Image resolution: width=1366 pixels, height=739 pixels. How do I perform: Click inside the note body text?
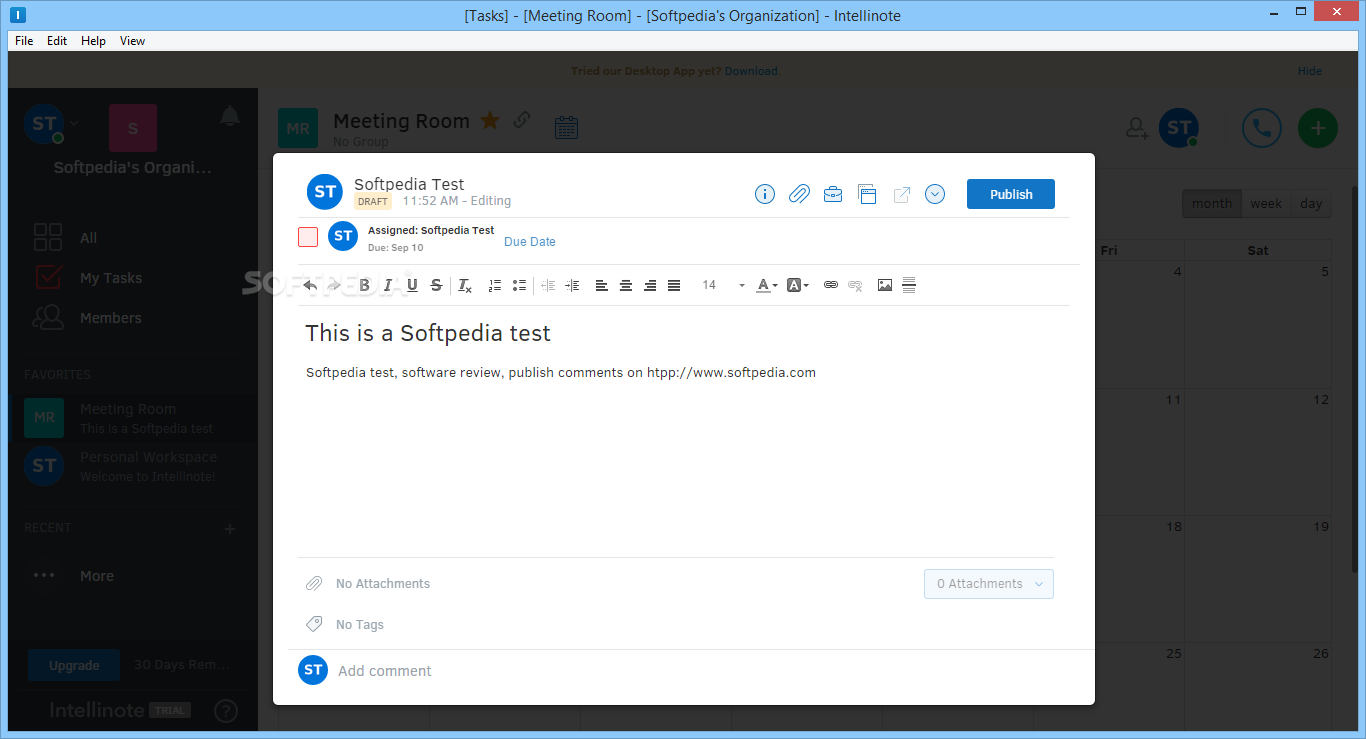(x=561, y=372)
